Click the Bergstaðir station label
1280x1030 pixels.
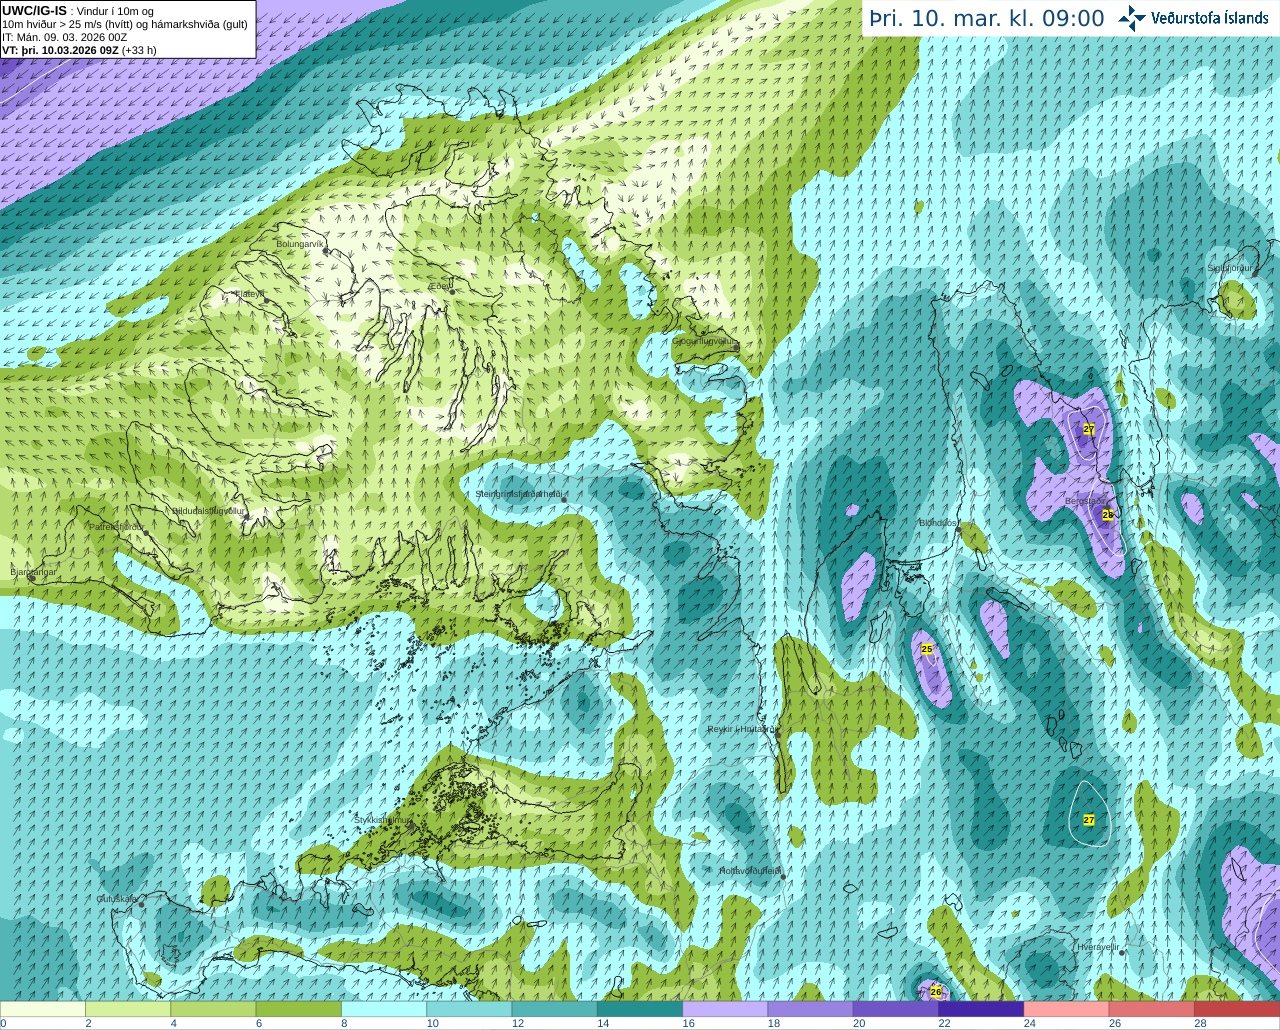point(1086,501)
